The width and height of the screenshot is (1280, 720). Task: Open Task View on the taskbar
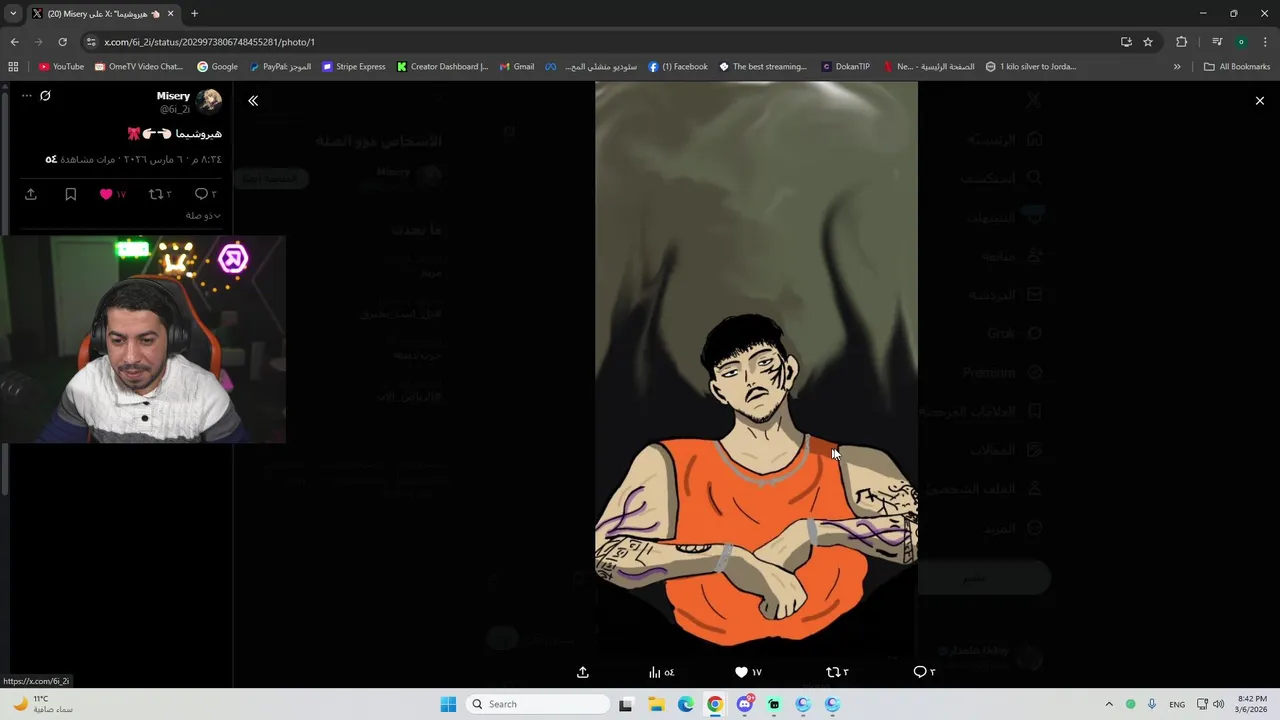(x=626, y=704)
